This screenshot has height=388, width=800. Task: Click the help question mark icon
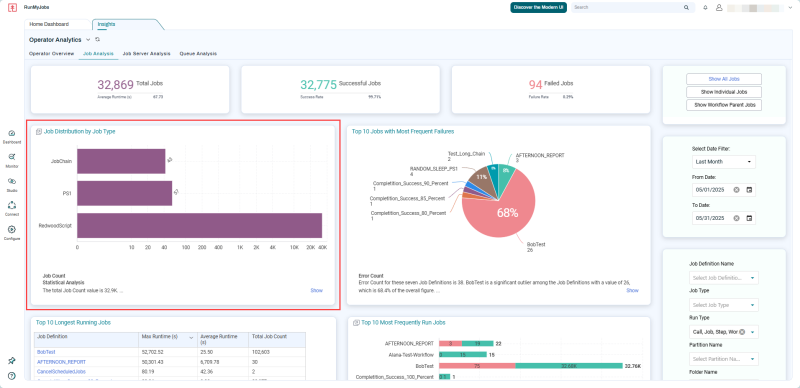(x=12, y=376)
